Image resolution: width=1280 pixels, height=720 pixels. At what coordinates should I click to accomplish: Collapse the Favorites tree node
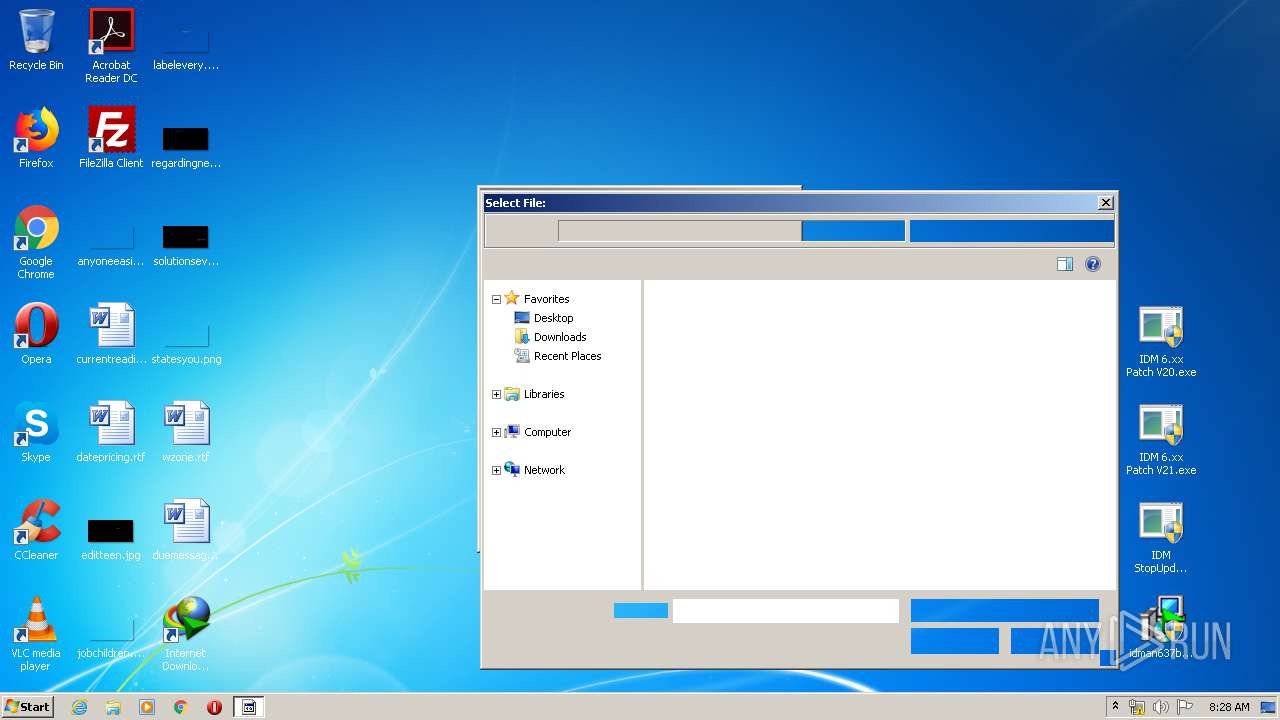pyautogui.click(x=496, y=299)
